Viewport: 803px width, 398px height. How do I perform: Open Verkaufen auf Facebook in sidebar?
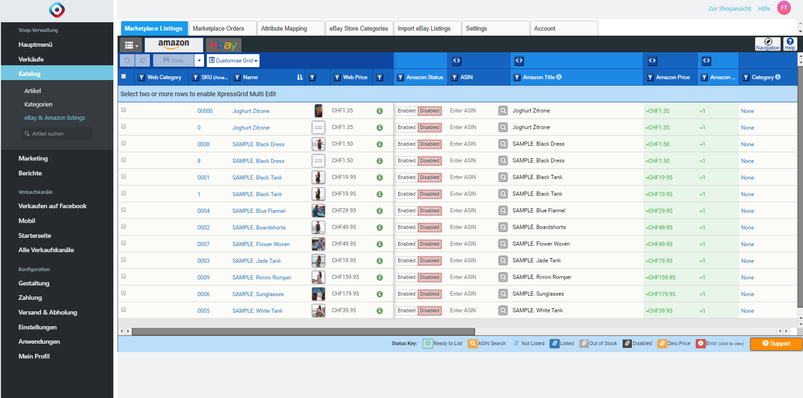tap(52, 206)
